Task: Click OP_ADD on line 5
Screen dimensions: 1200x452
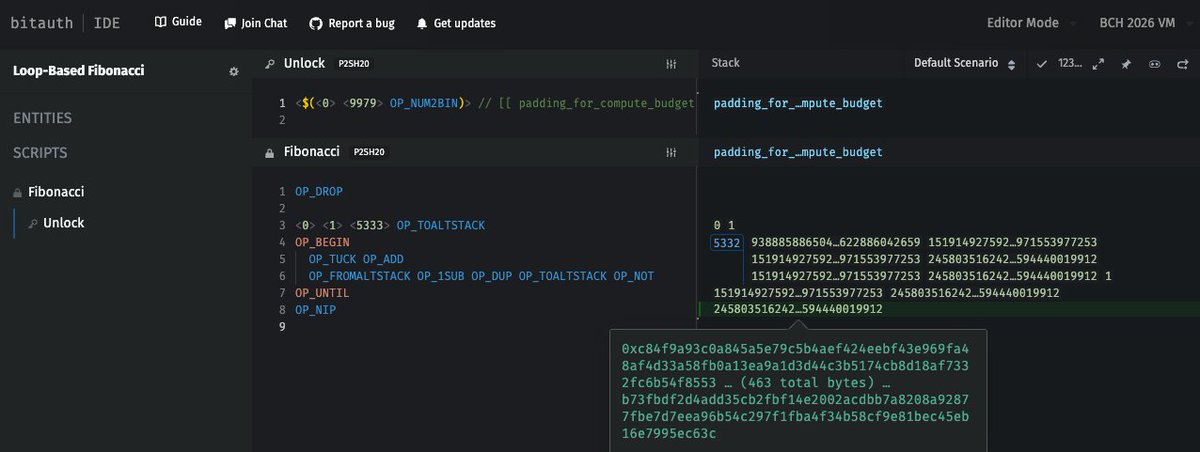Action: tap(382, 259)
